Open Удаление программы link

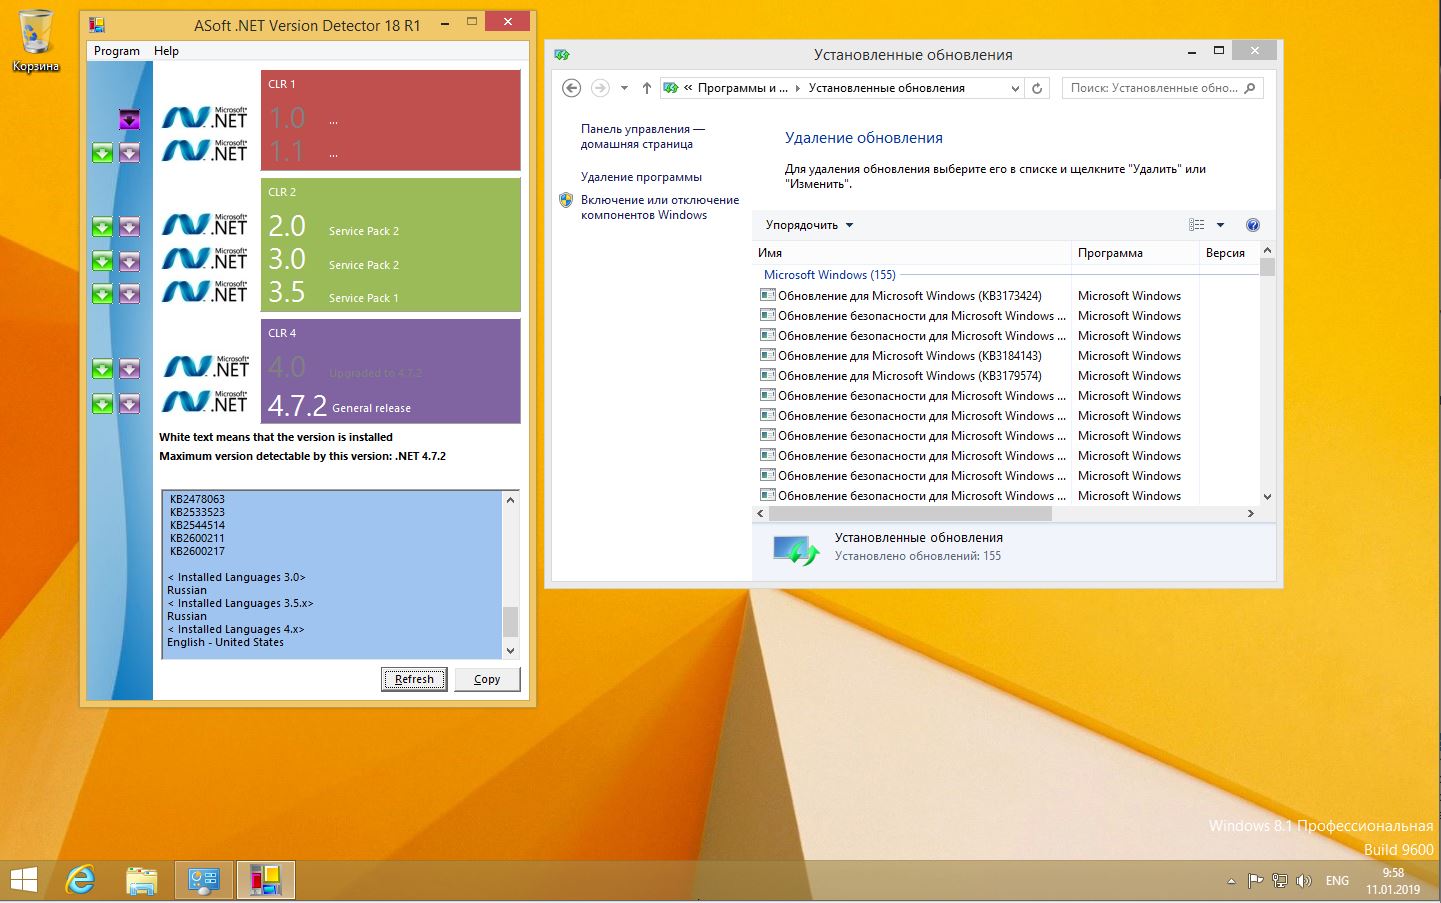coord(641,177)
